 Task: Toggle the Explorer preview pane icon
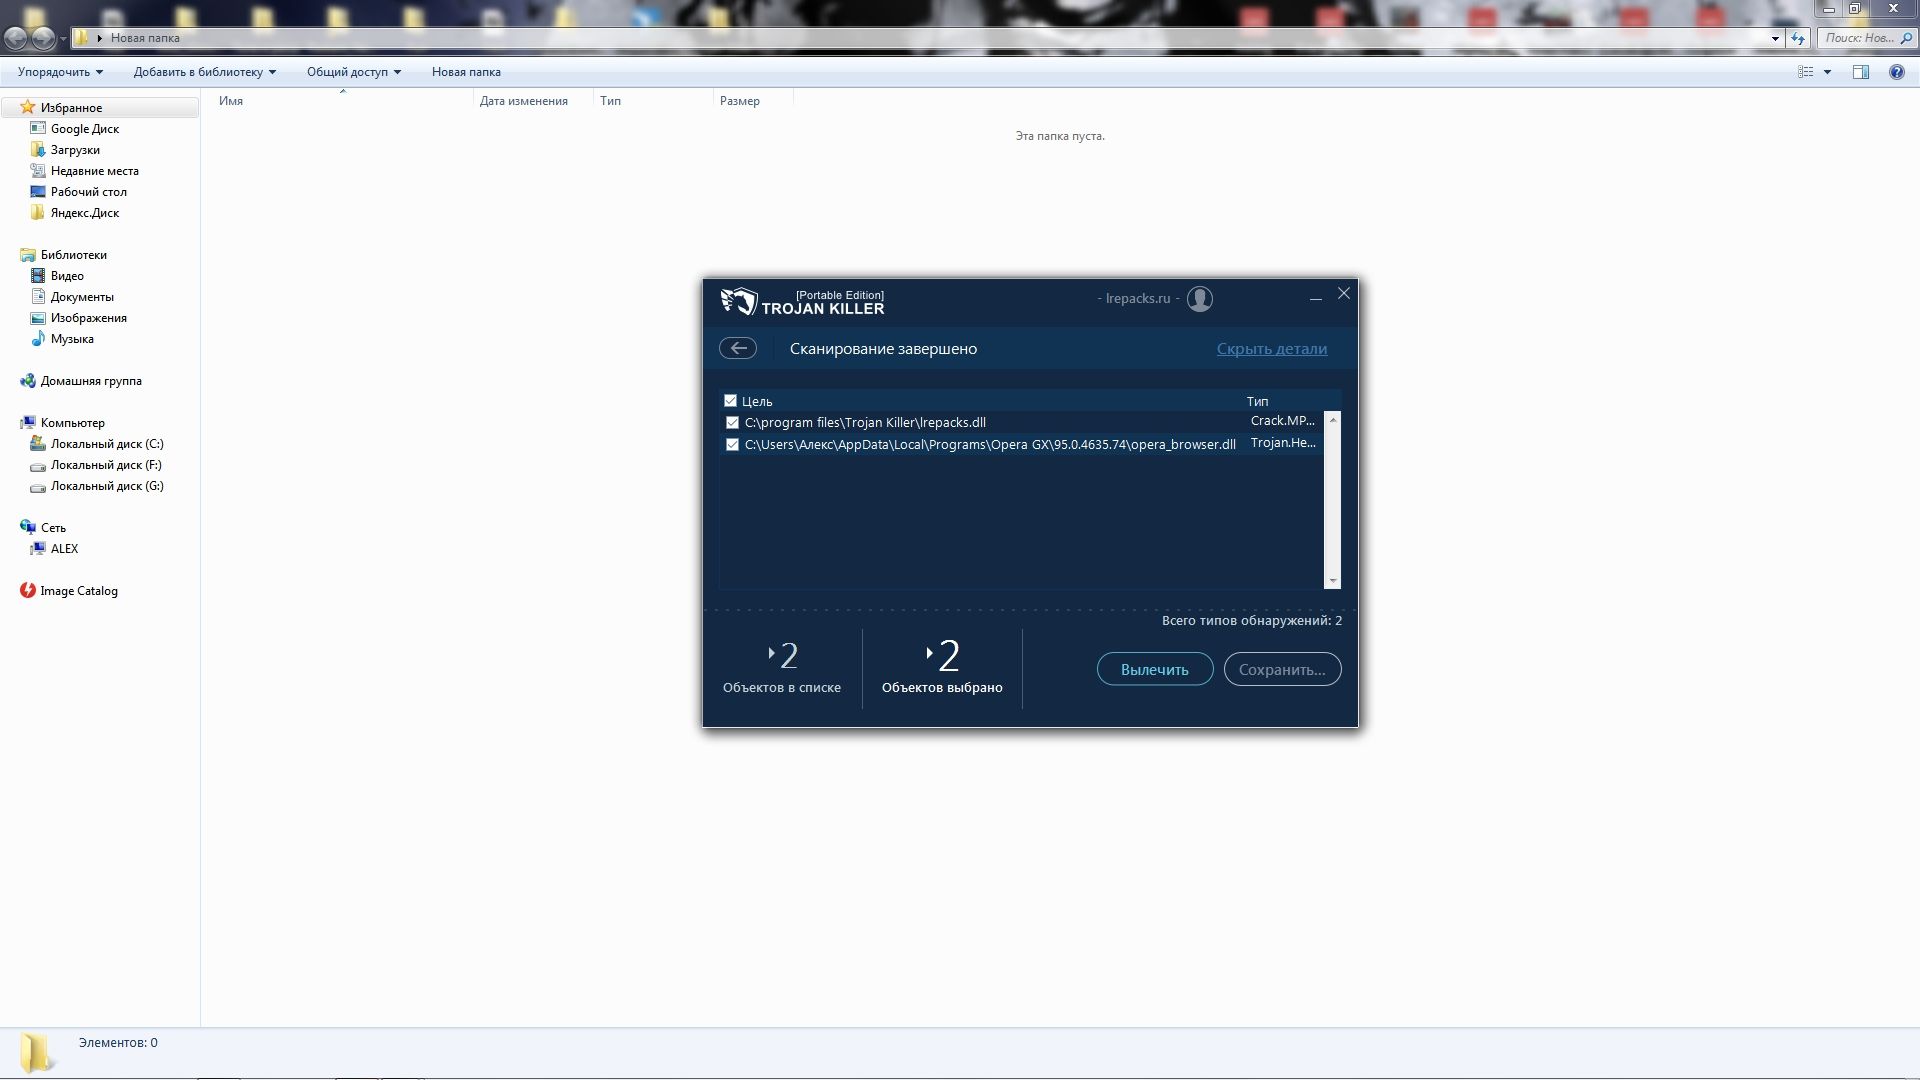click(1861, 72)
